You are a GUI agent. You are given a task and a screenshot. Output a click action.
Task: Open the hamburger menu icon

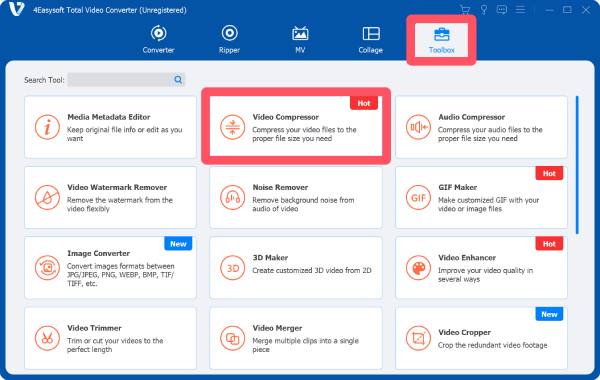pos(520,10)
